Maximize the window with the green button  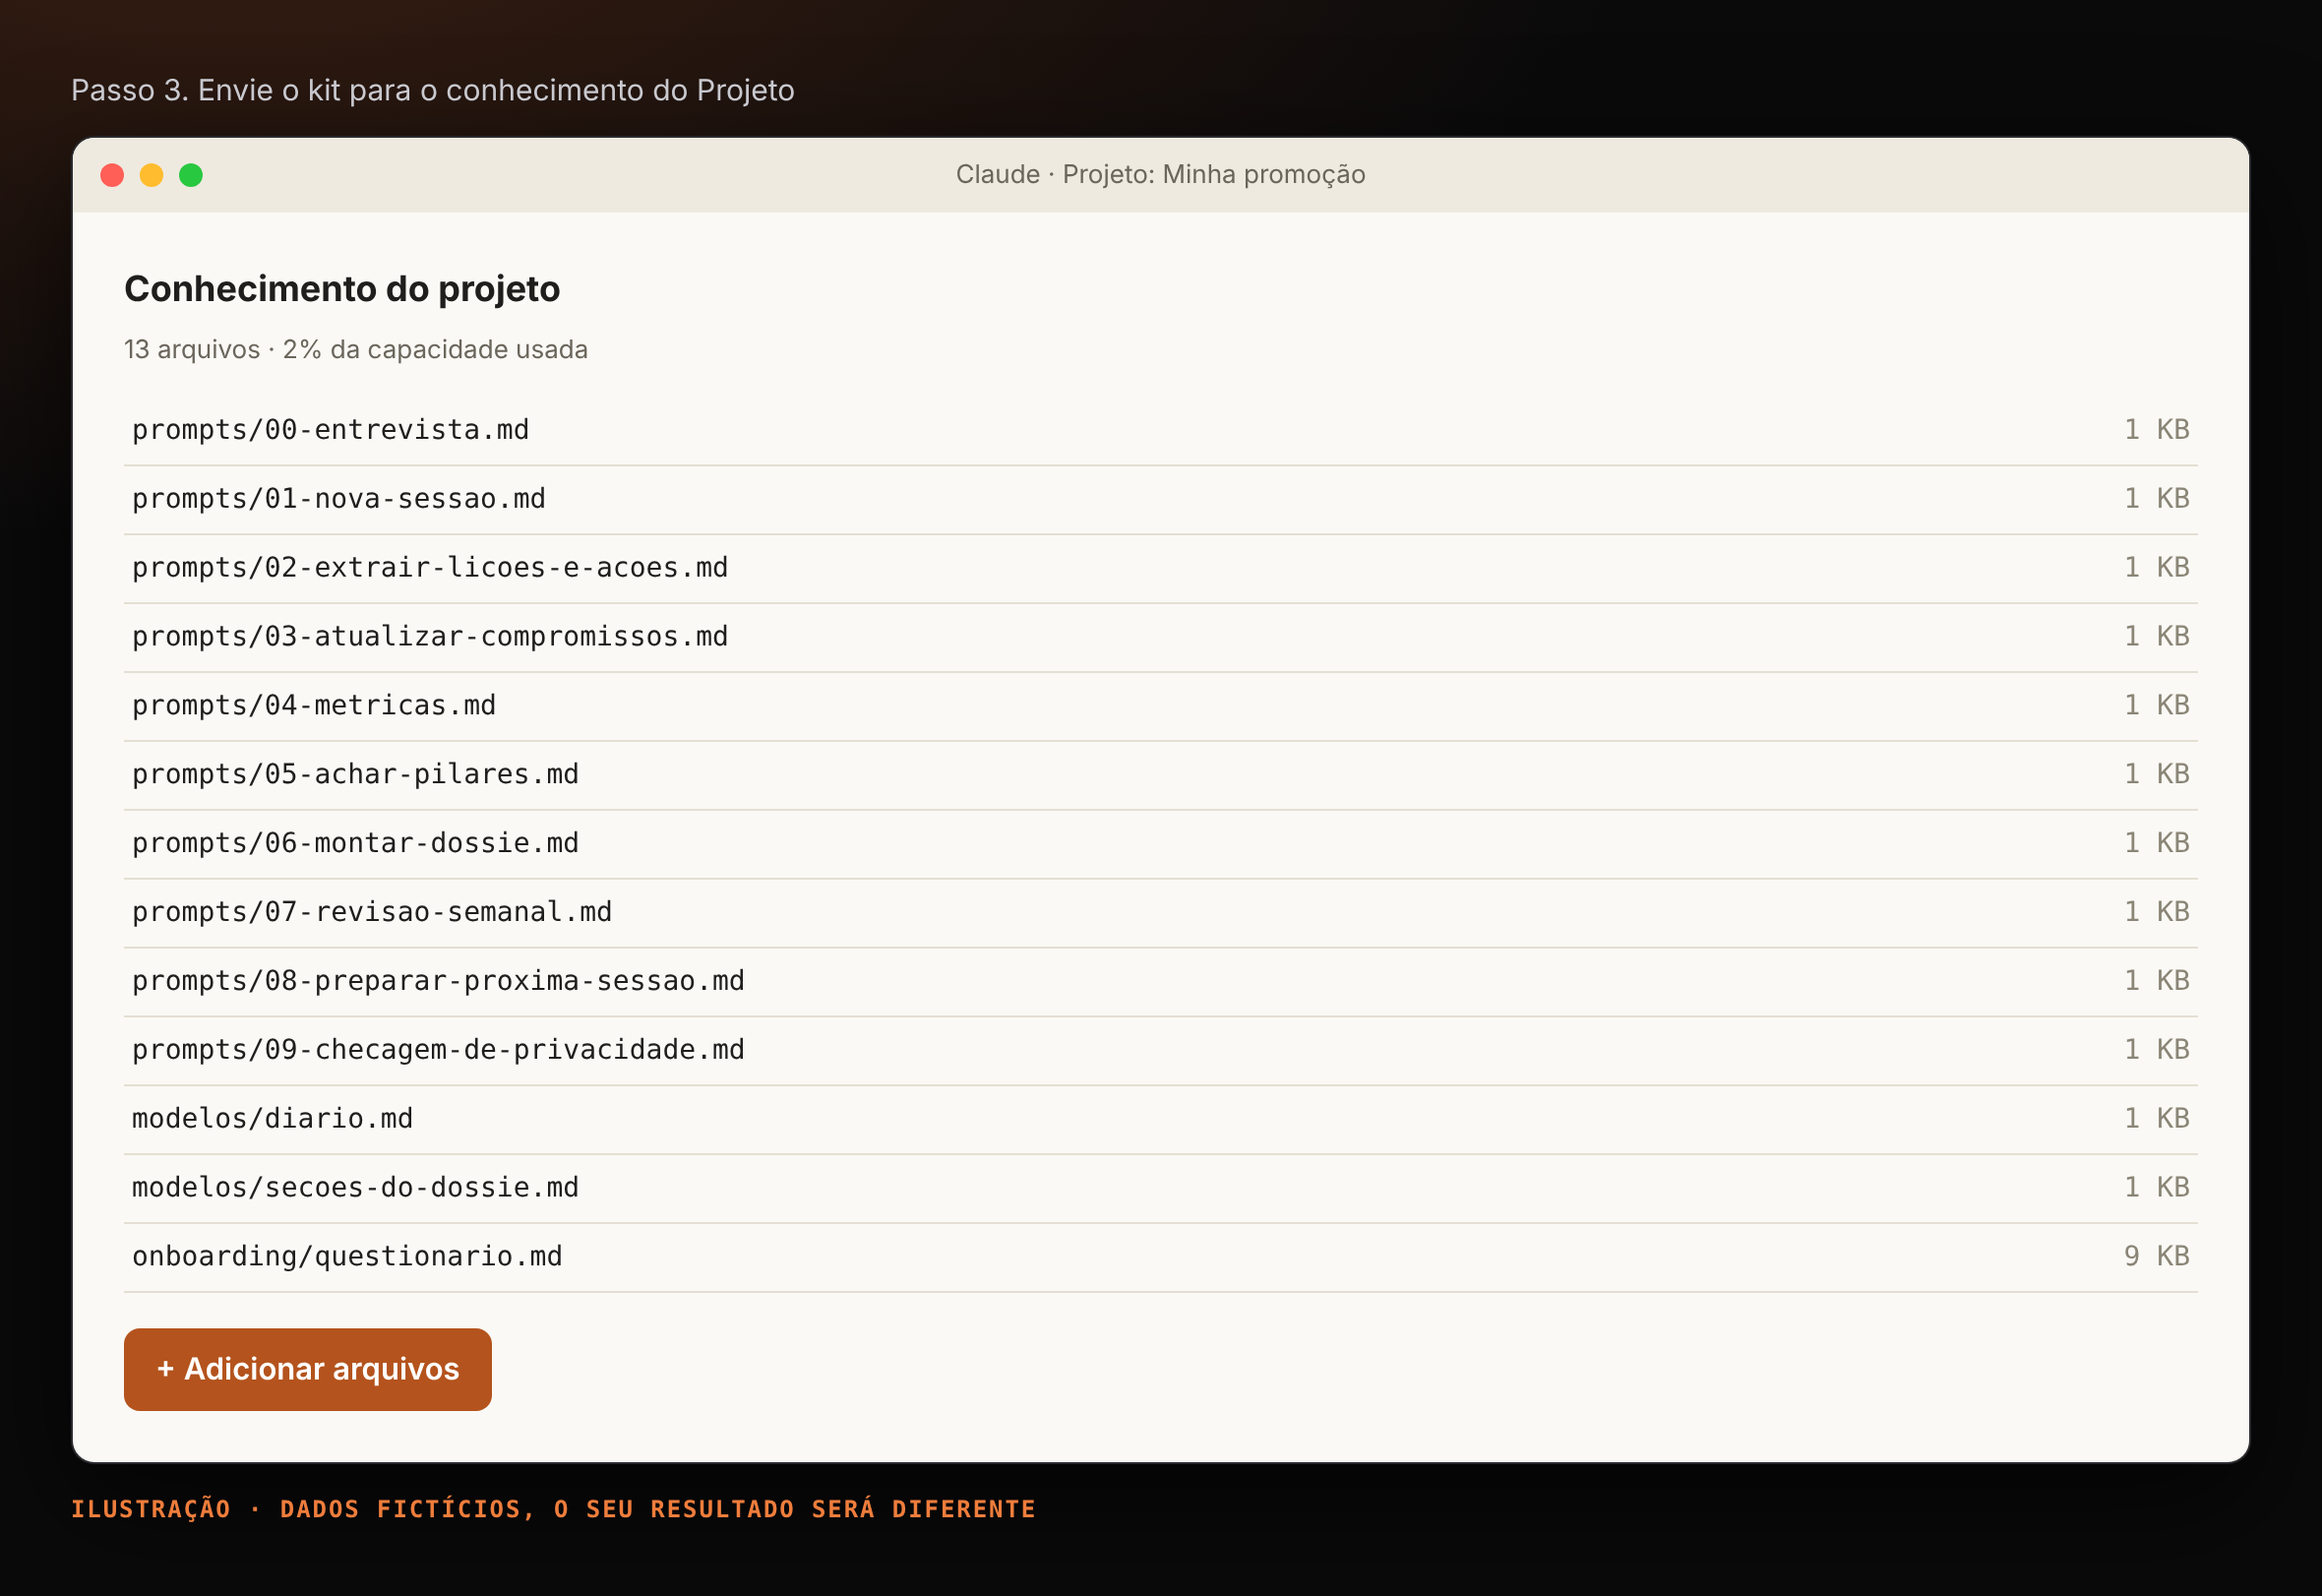[191, 175]
